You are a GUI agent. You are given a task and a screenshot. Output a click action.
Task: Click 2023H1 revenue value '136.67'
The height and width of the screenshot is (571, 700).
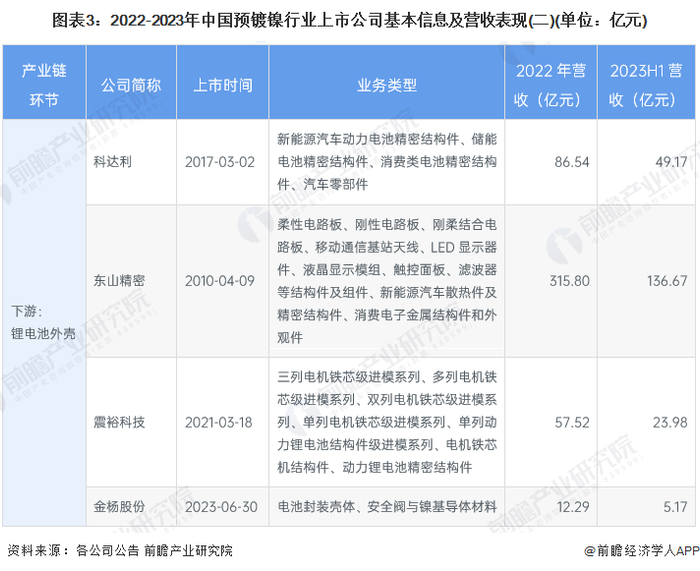[667, 281]
